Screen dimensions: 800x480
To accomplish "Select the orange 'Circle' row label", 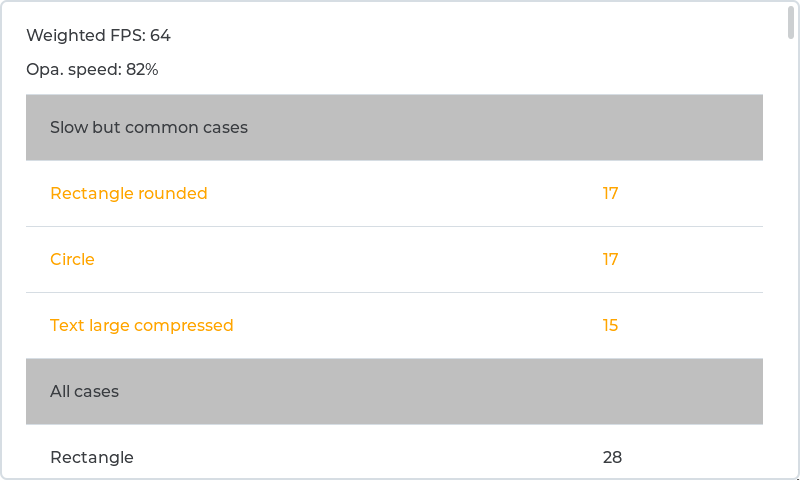I will coord(72,260).
